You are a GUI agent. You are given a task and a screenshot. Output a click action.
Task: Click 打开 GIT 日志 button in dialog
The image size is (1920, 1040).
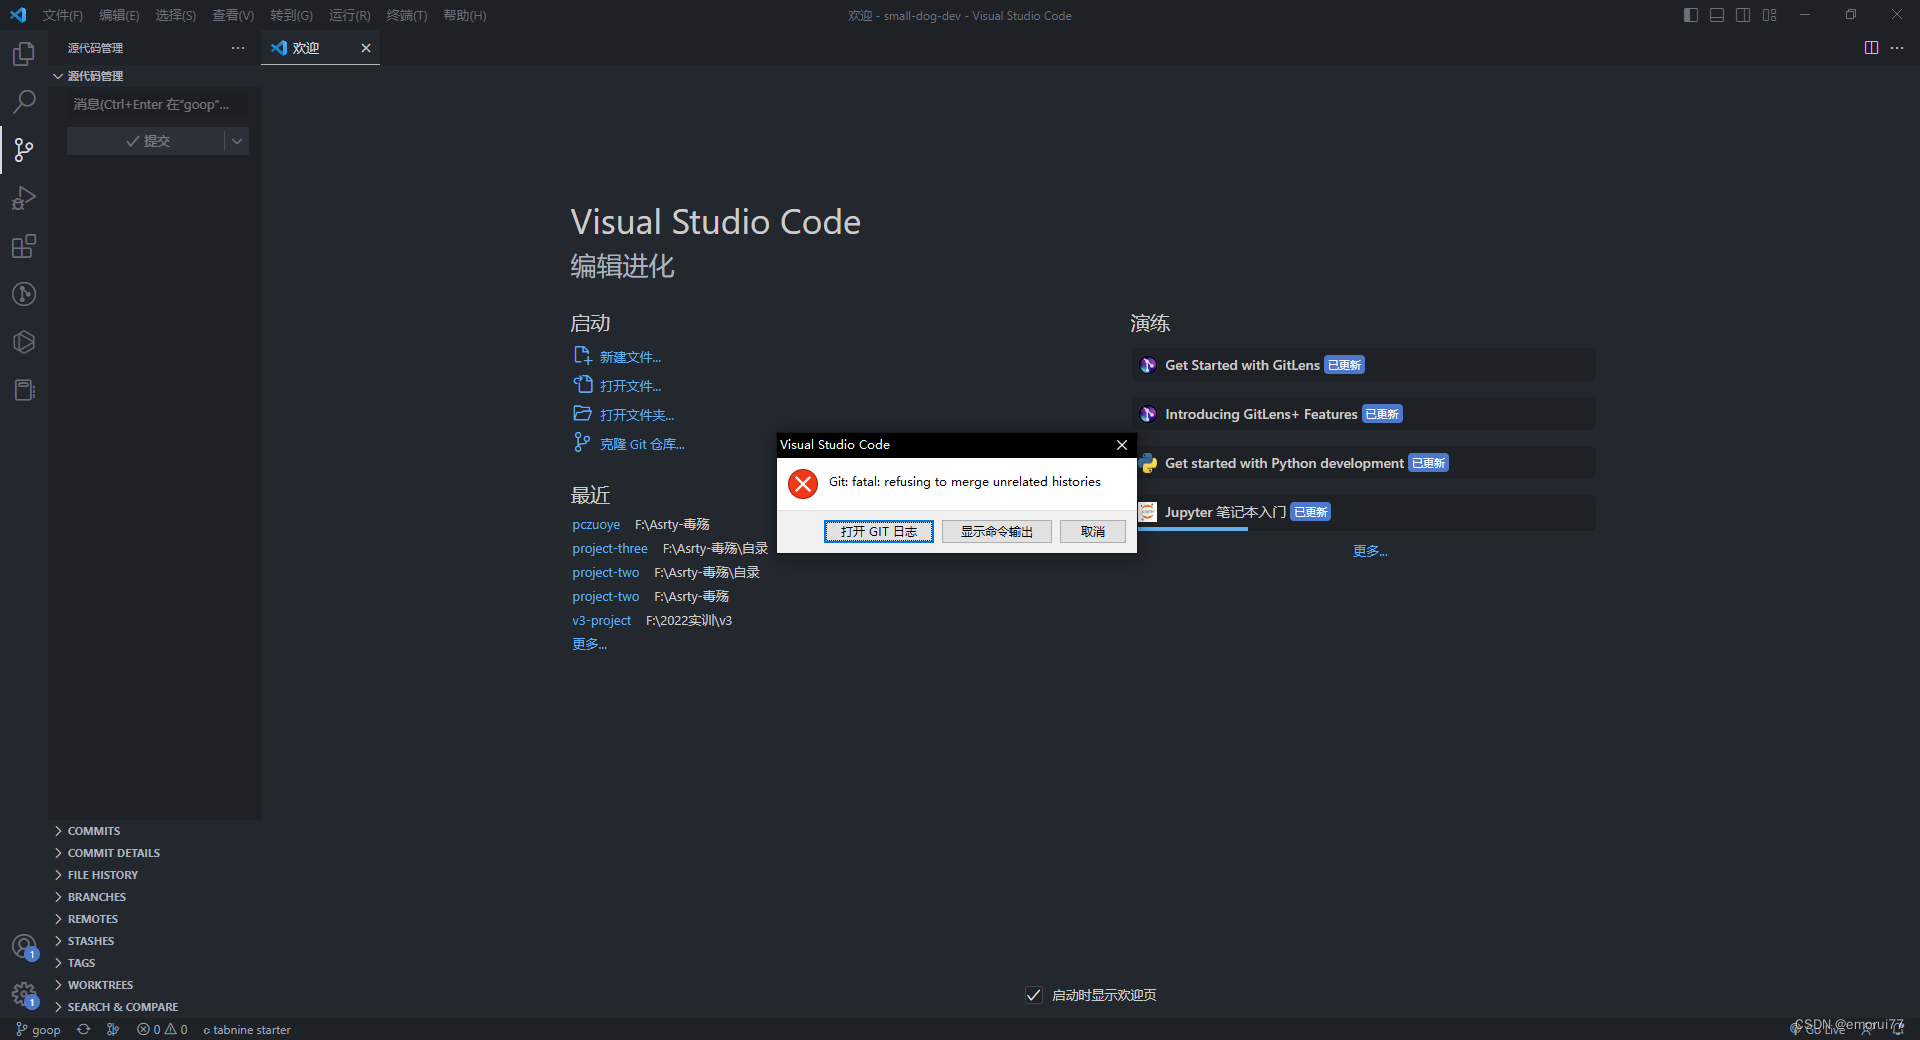879,531
